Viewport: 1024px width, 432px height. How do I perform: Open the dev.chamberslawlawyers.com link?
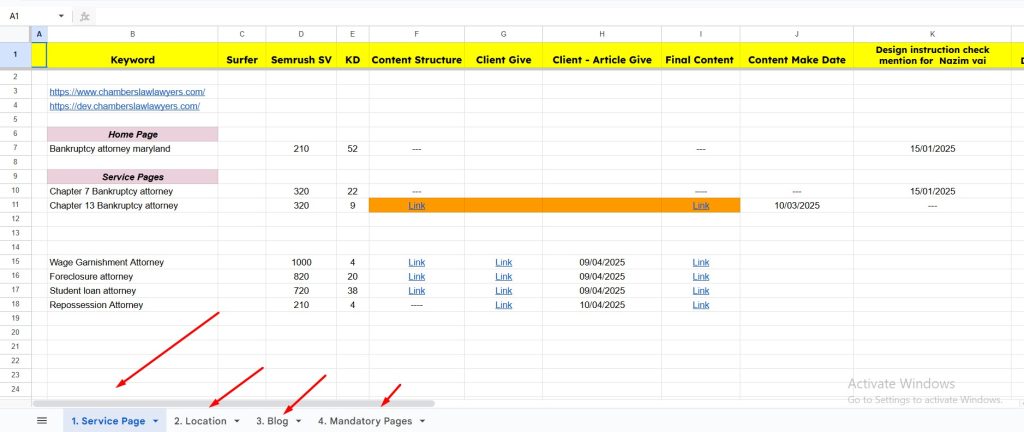pos(125,106)
